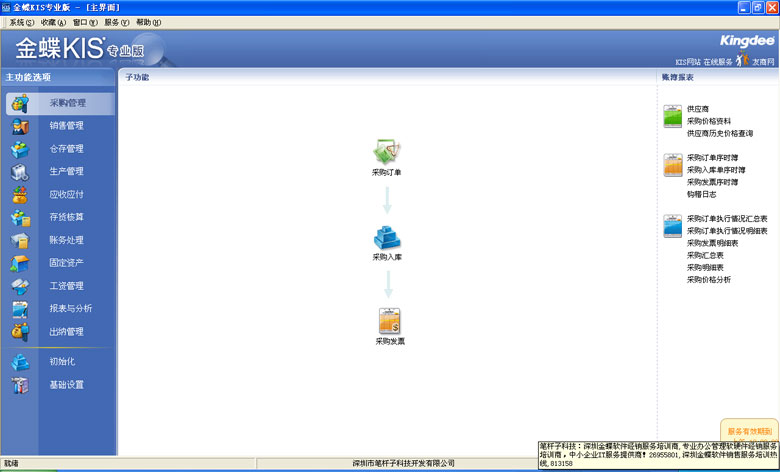Select the 销售管理 sidebar icon
The image size is (780, 472).
[20, 126]
